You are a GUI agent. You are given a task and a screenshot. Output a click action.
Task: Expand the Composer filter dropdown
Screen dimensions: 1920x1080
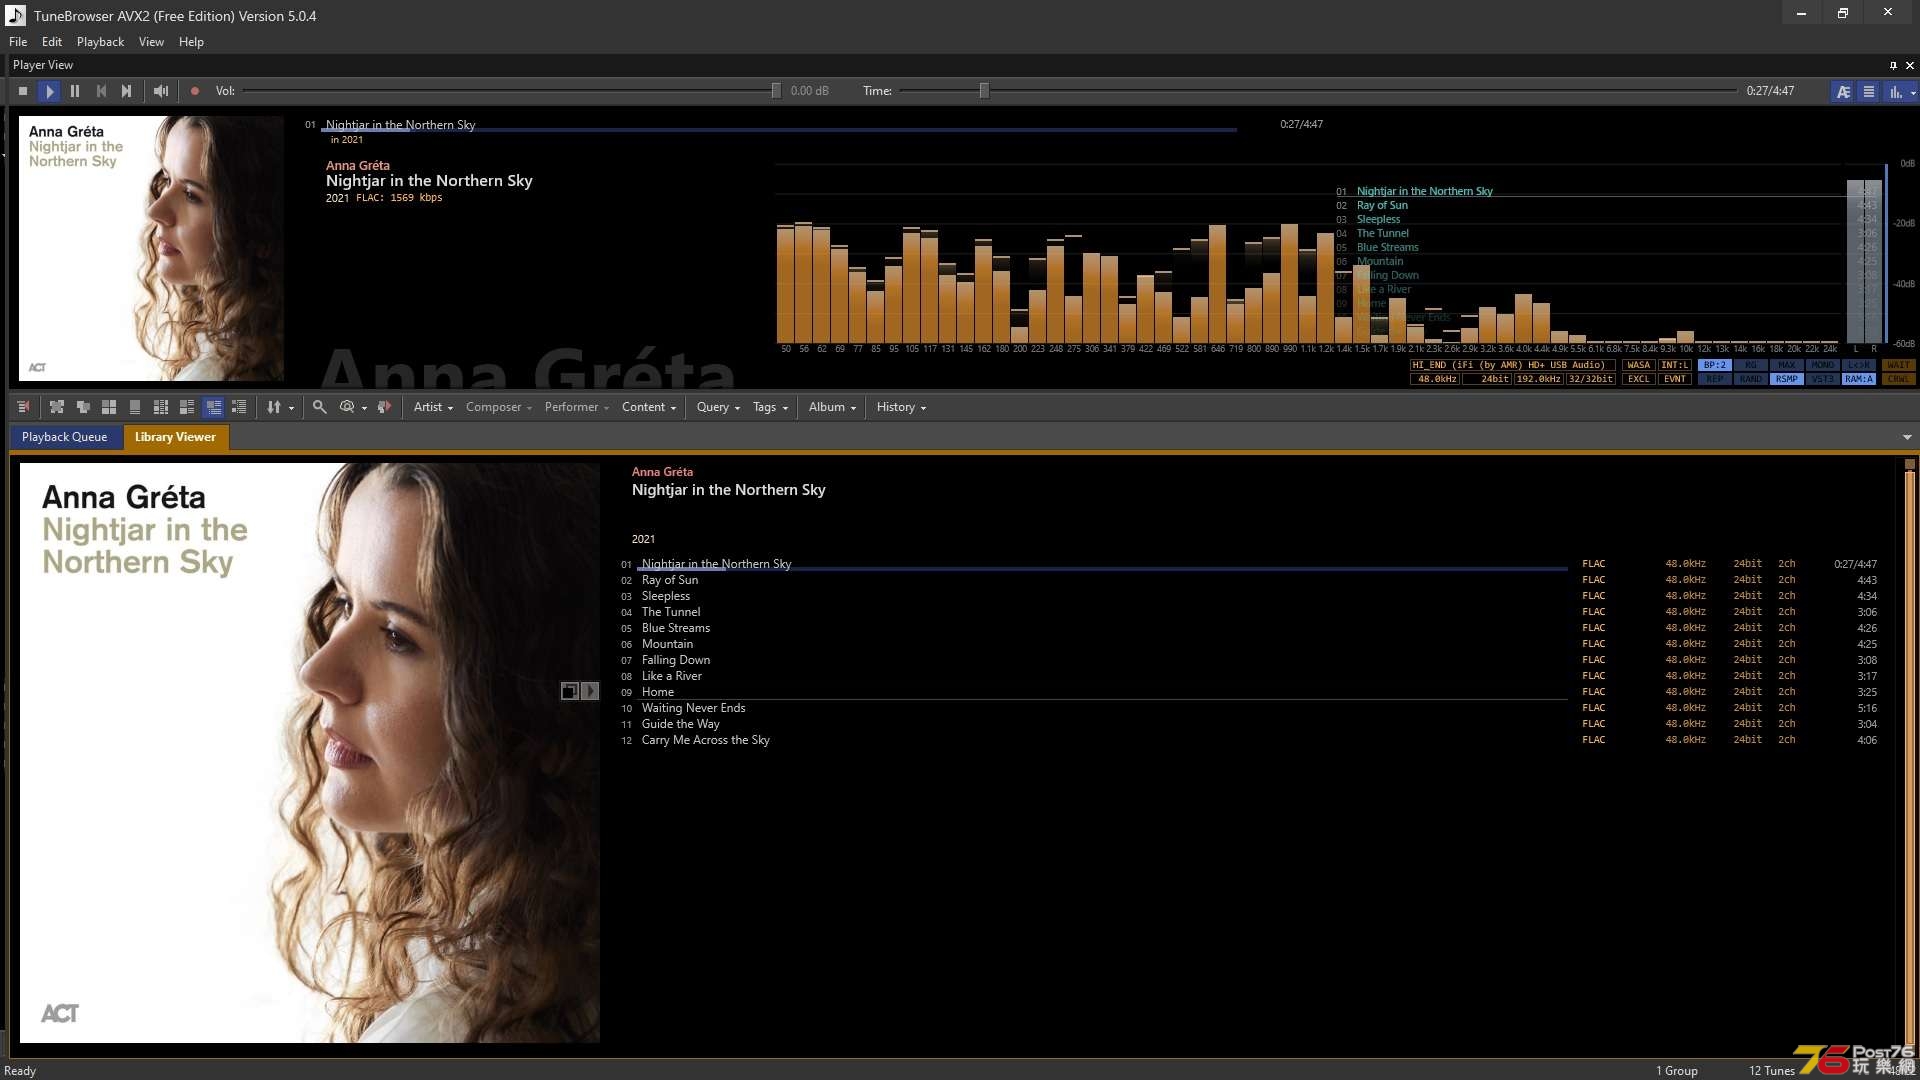pos(498,407)
